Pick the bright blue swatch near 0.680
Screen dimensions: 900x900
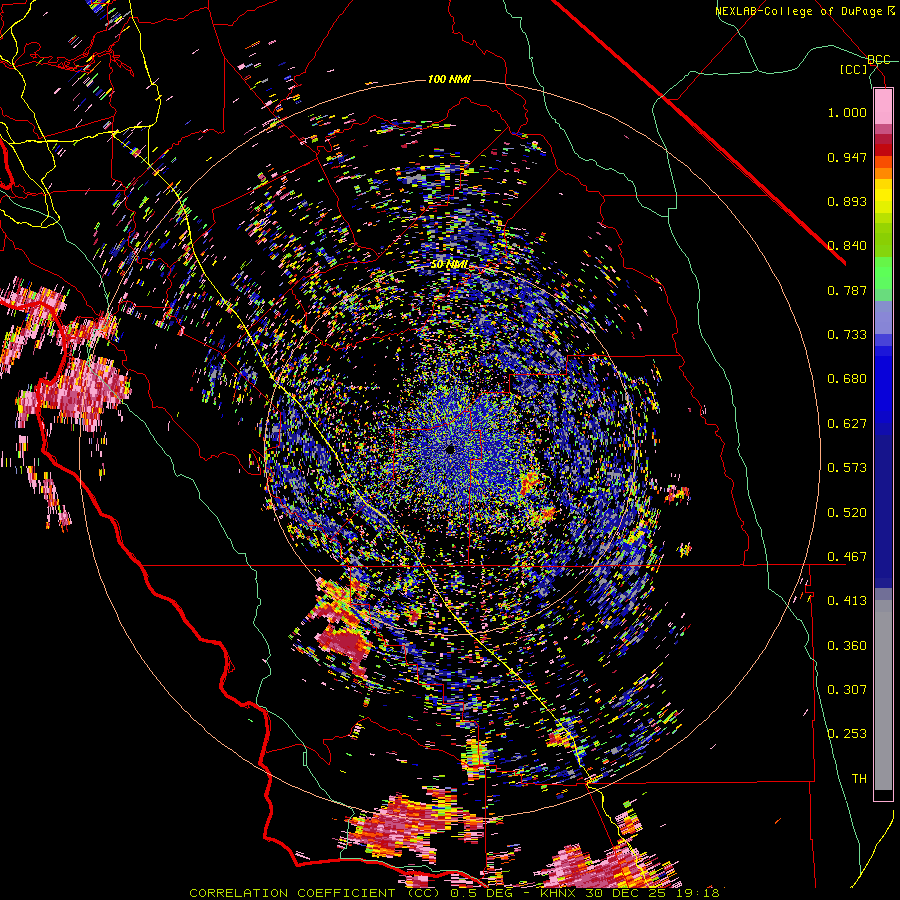[x=883, y=382]
